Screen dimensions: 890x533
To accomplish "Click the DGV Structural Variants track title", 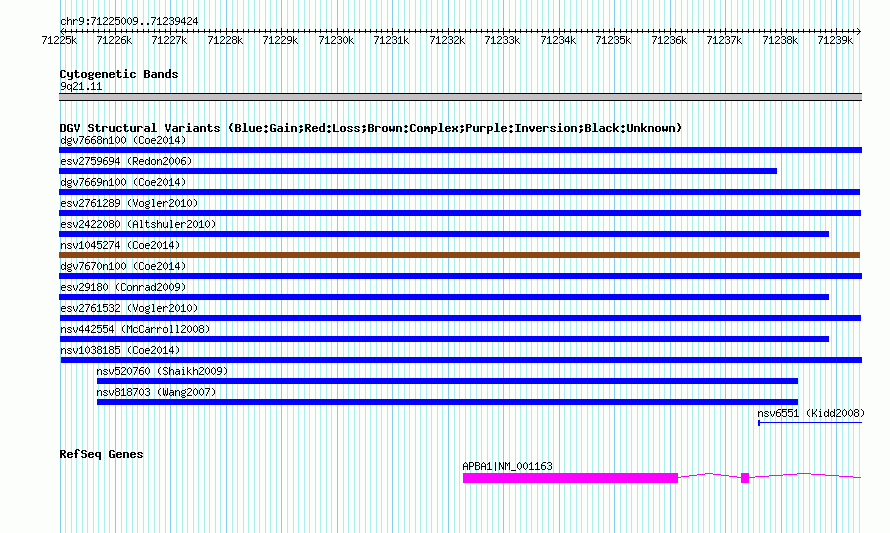I will [371, 128].
